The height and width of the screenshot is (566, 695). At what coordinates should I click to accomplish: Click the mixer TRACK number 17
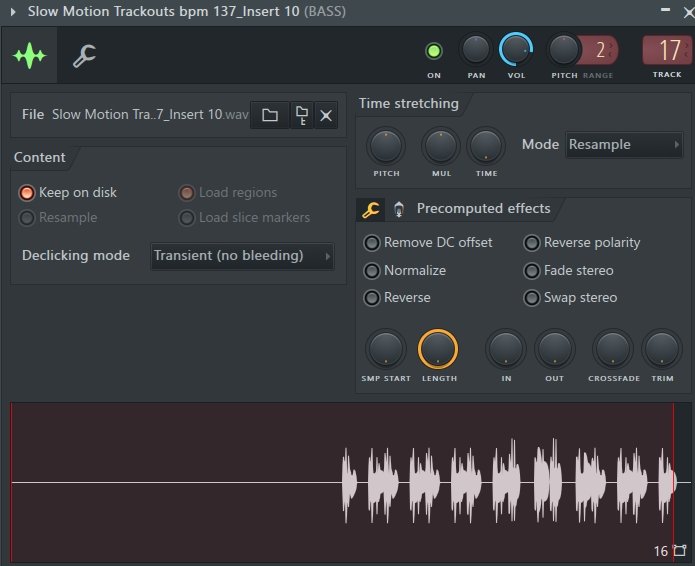(668, 50)
